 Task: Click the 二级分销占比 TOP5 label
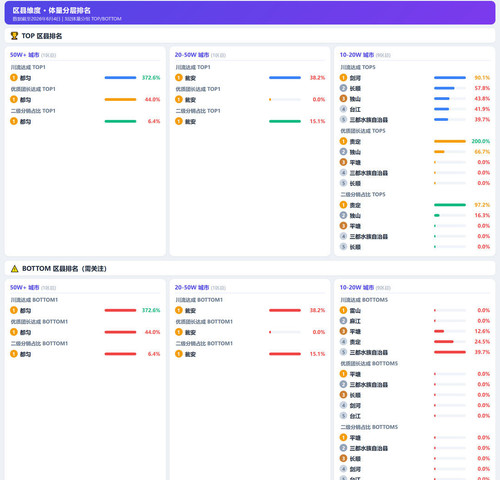[363, 194]
